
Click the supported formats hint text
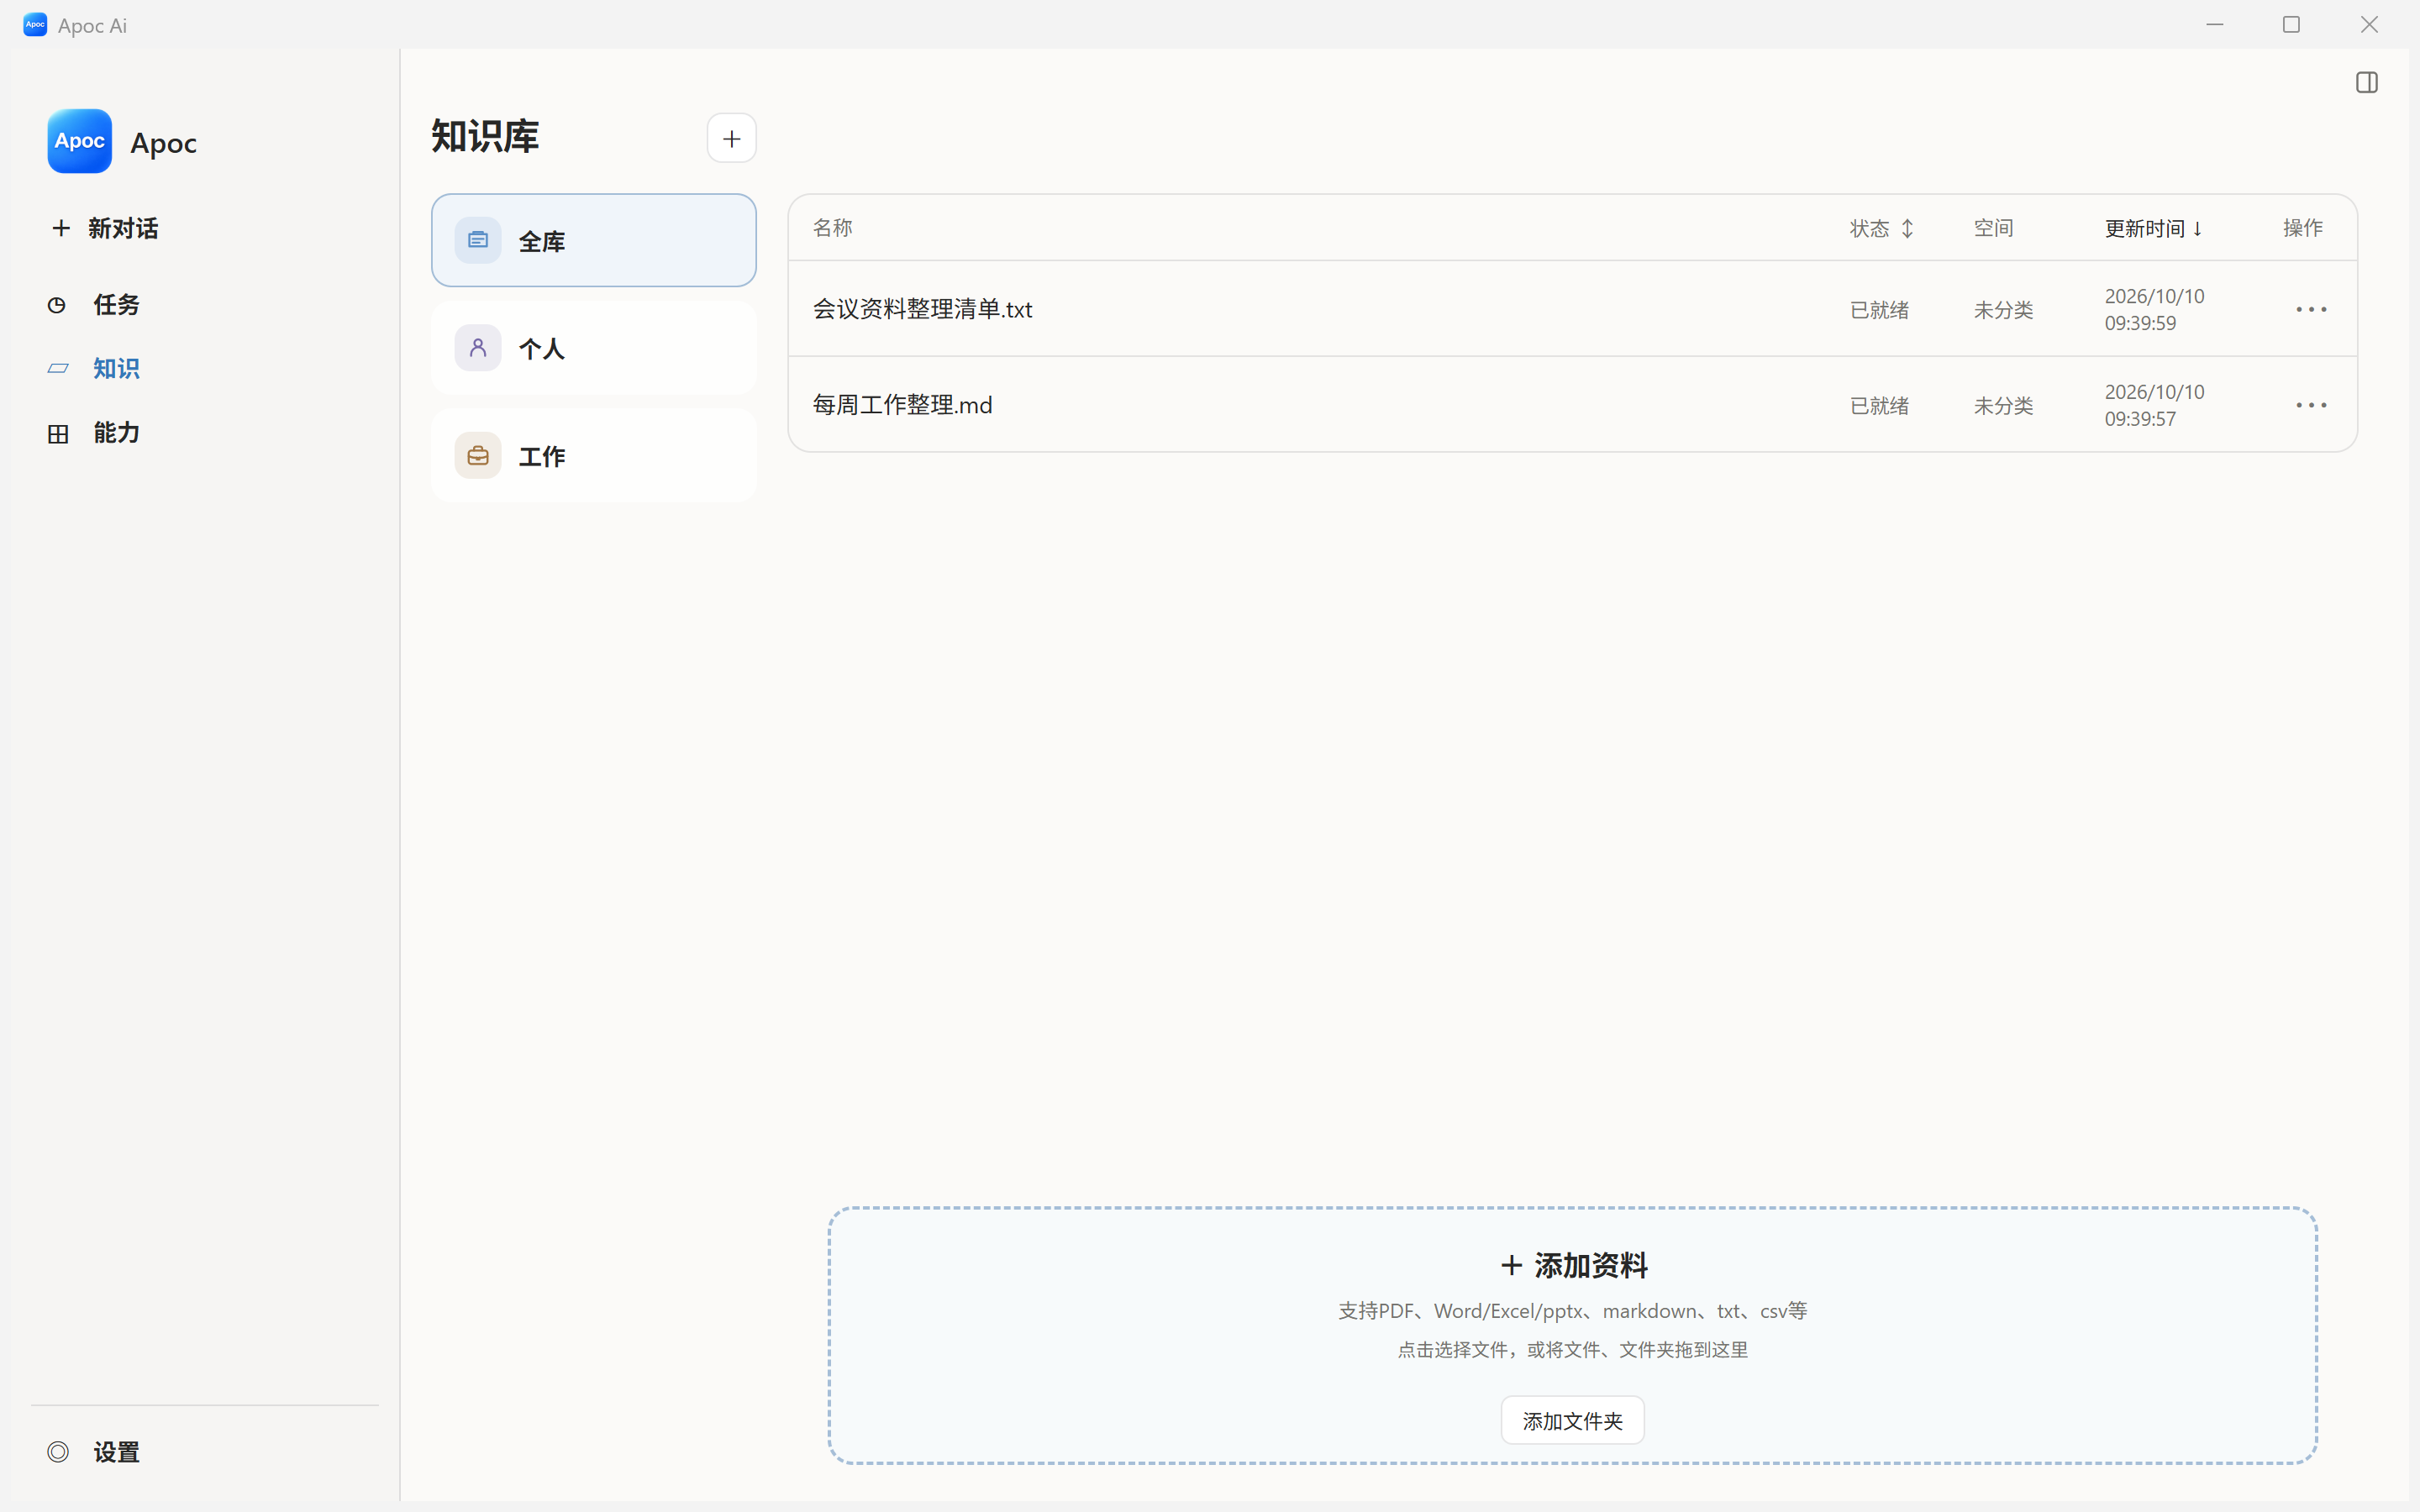(x=1573, y=1311)
